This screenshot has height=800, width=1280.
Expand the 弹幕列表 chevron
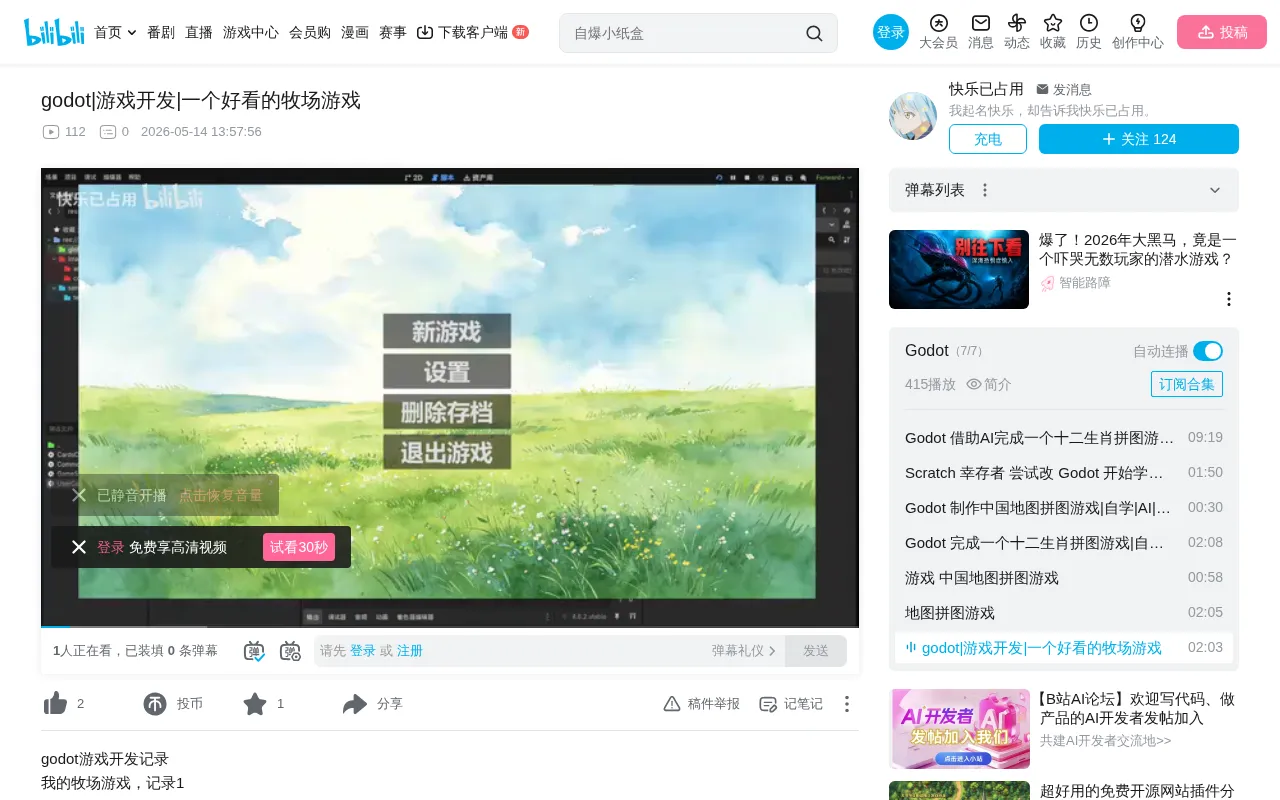point(1215,190)
